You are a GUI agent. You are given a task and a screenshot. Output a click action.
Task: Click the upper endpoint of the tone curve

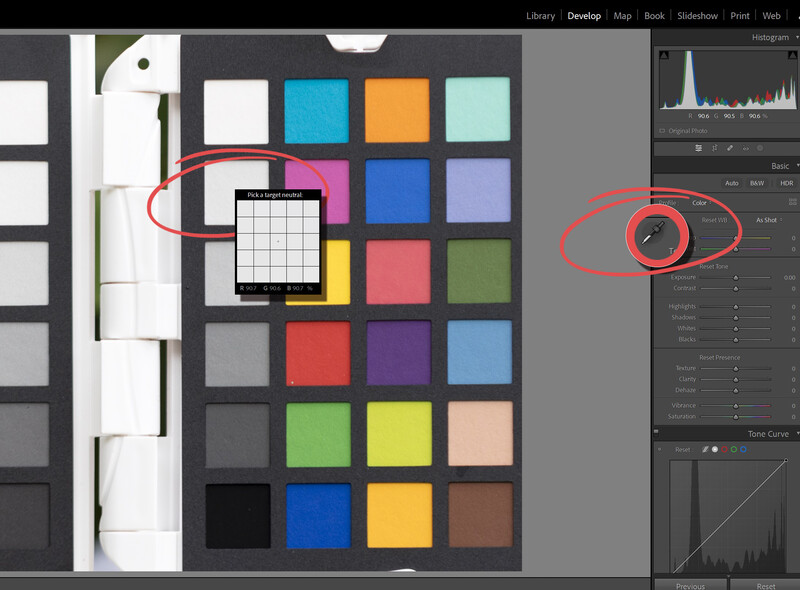[x=786, y=460]
